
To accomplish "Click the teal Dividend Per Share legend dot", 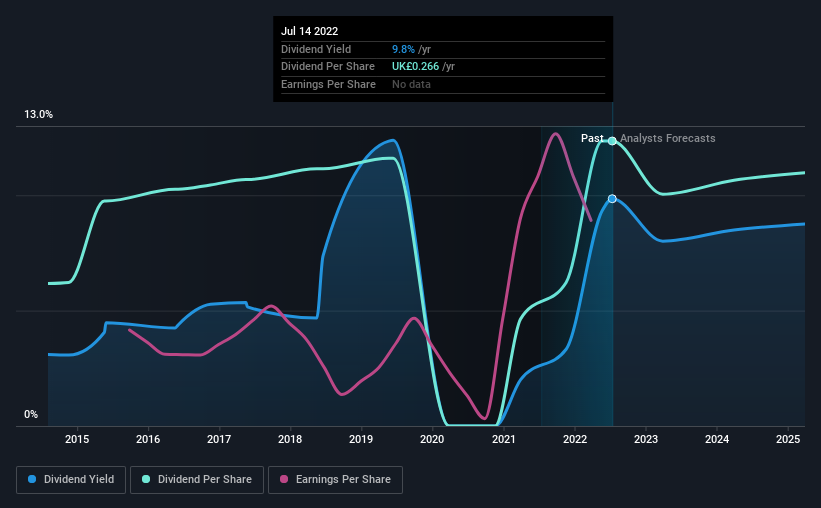I will click(x=146, y=479).
